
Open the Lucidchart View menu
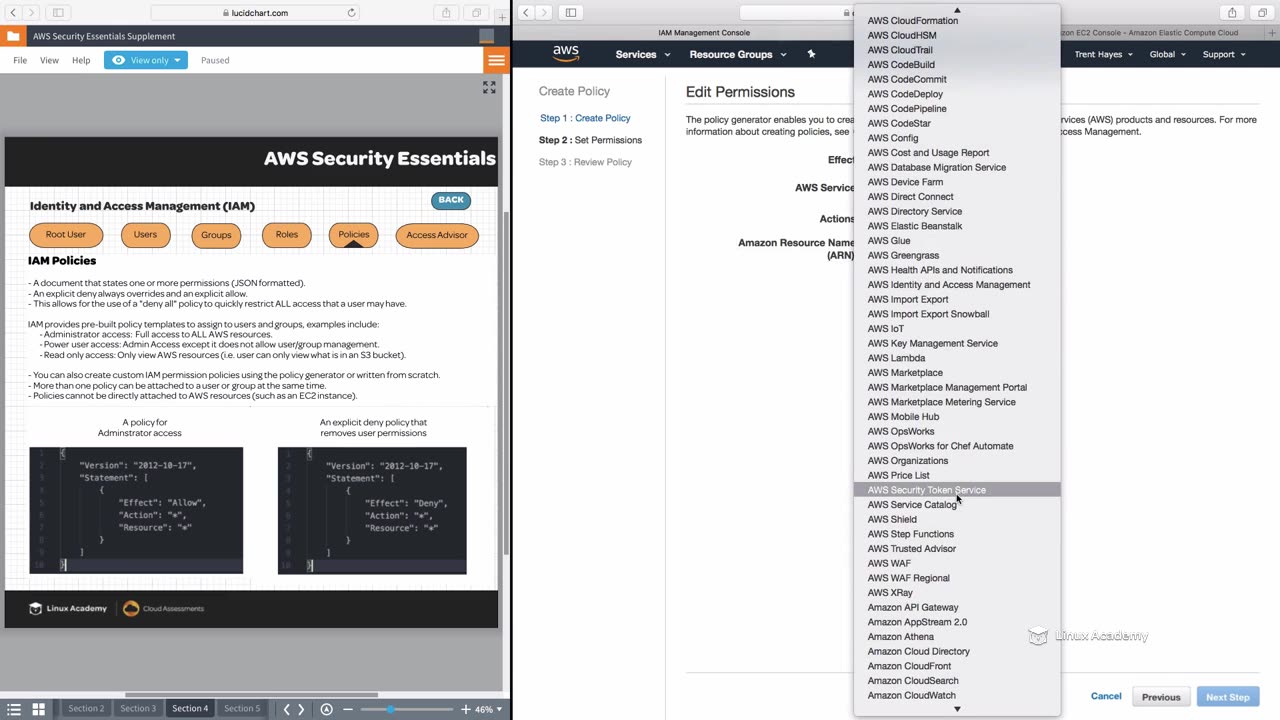point(49,60)
